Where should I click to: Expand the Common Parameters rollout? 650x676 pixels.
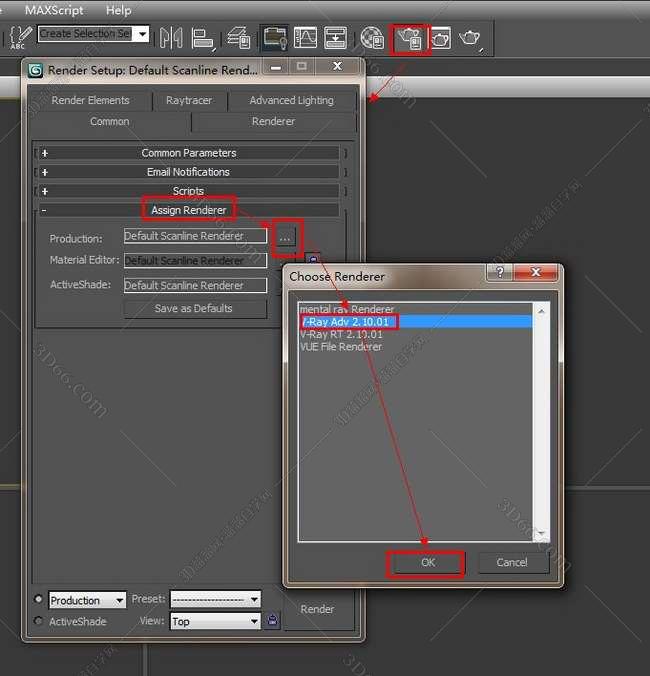[189, 153]
